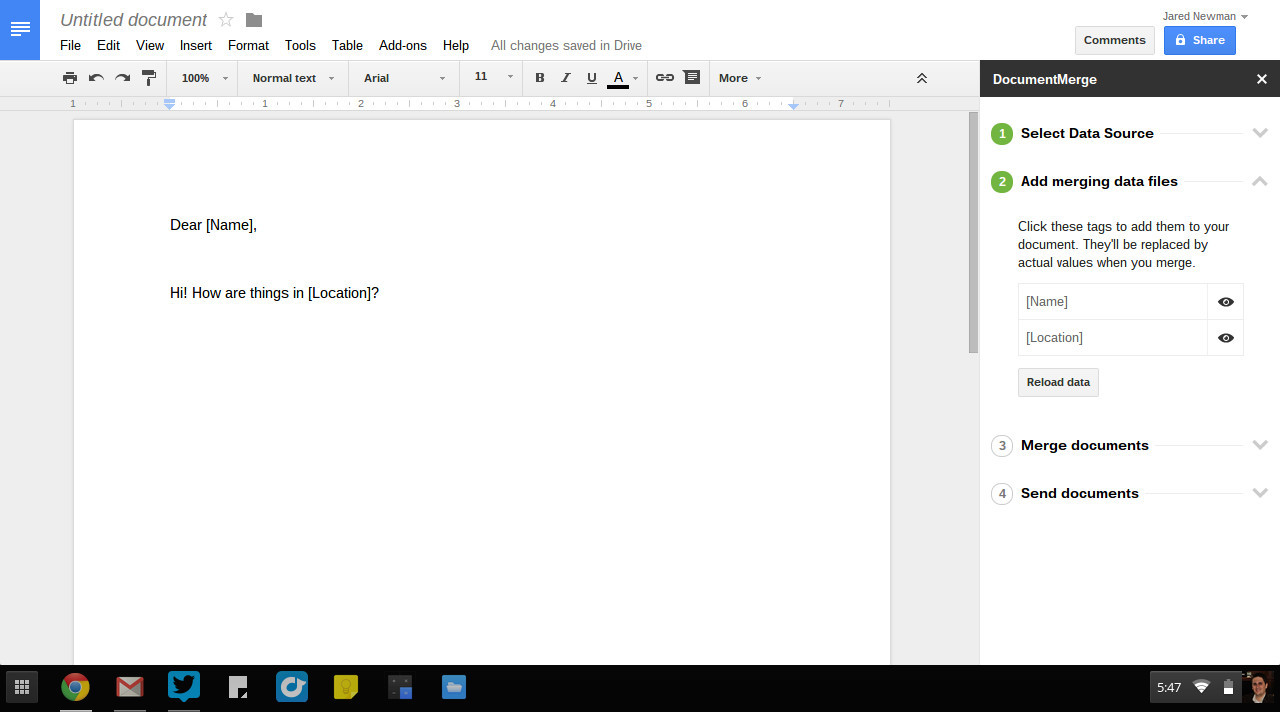This screenshot has width=1280, height=712.
Task: Select the paint format roller tool
Action: pos(149,78)
